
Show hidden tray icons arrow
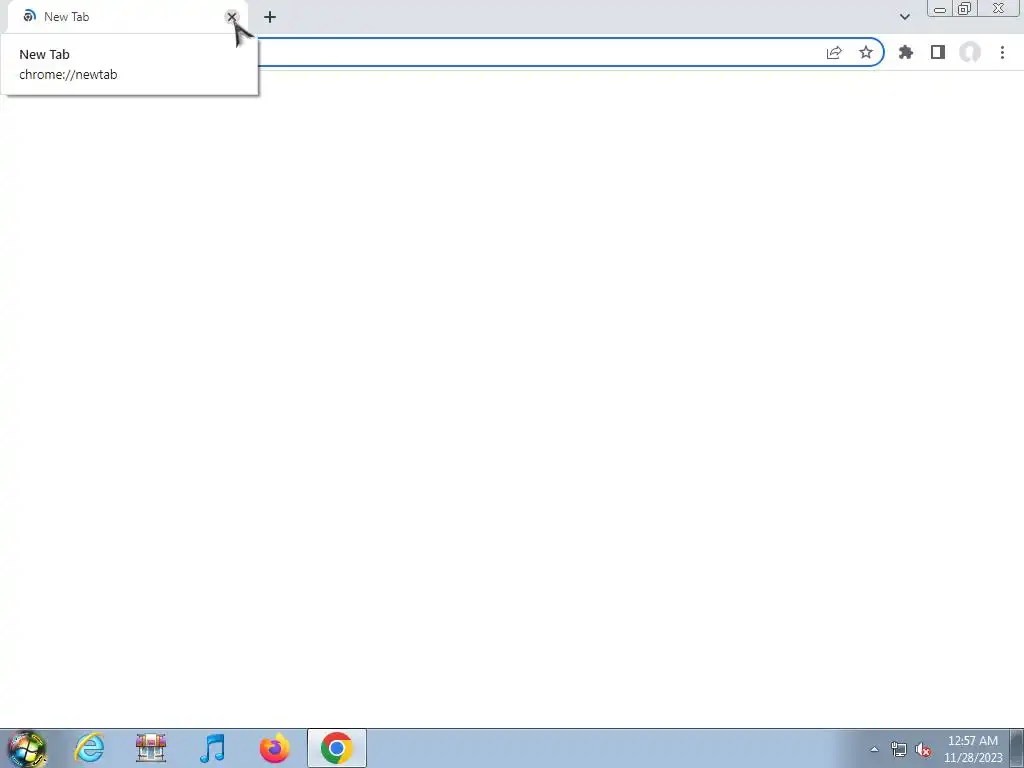(874, 749)
